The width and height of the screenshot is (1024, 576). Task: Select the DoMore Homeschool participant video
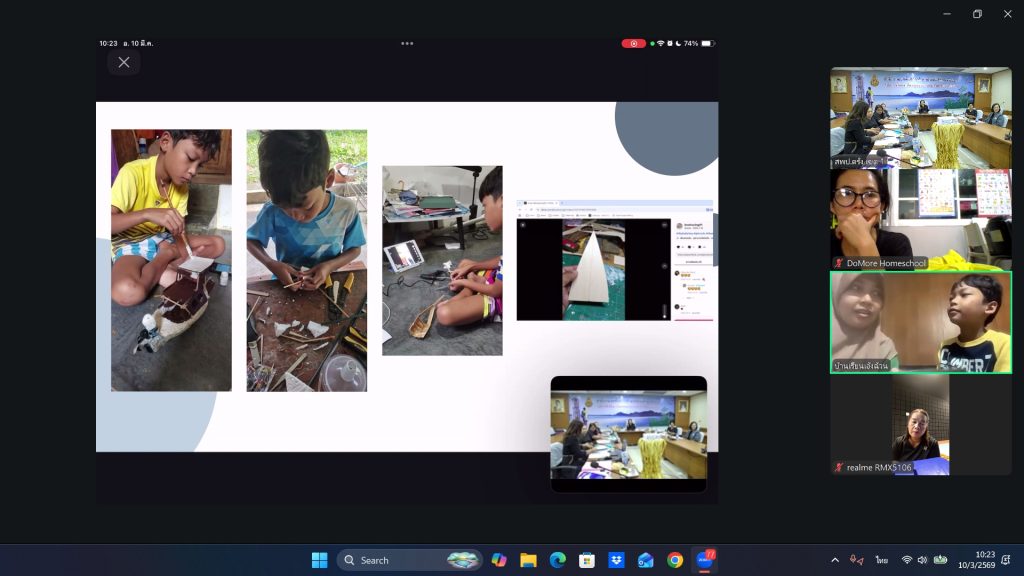pos(920,219)
